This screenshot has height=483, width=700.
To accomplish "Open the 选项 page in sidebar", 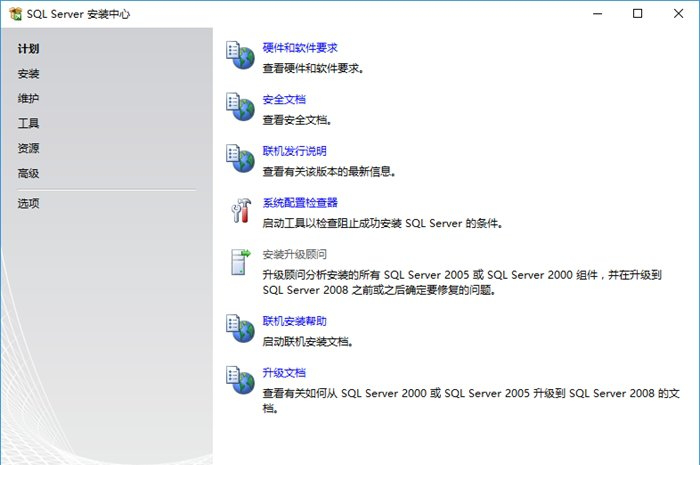I will [28, 204].
